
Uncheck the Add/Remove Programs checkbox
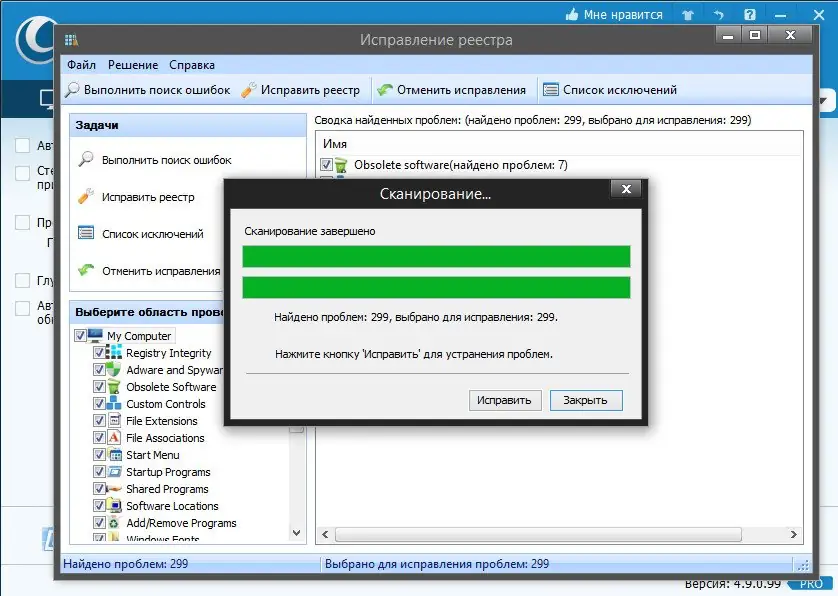click(x=99, y=522)
